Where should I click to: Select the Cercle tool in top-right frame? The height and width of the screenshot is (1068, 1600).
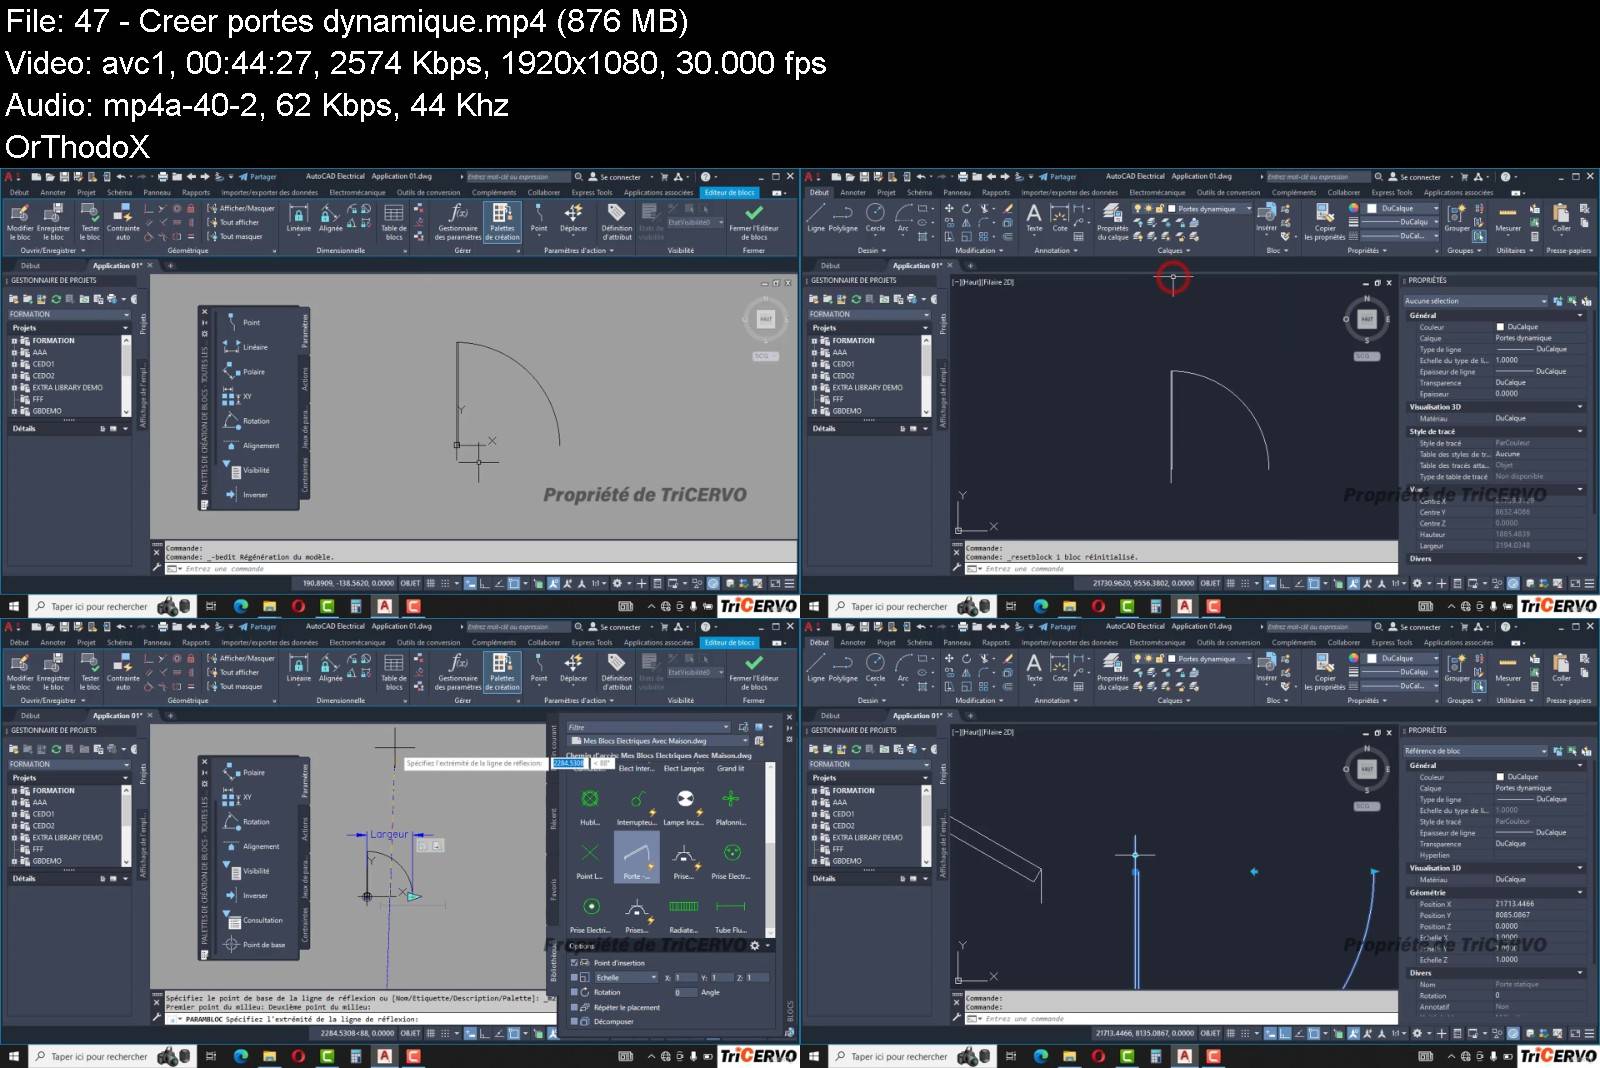pyautogui.click(x=875, y=217)
